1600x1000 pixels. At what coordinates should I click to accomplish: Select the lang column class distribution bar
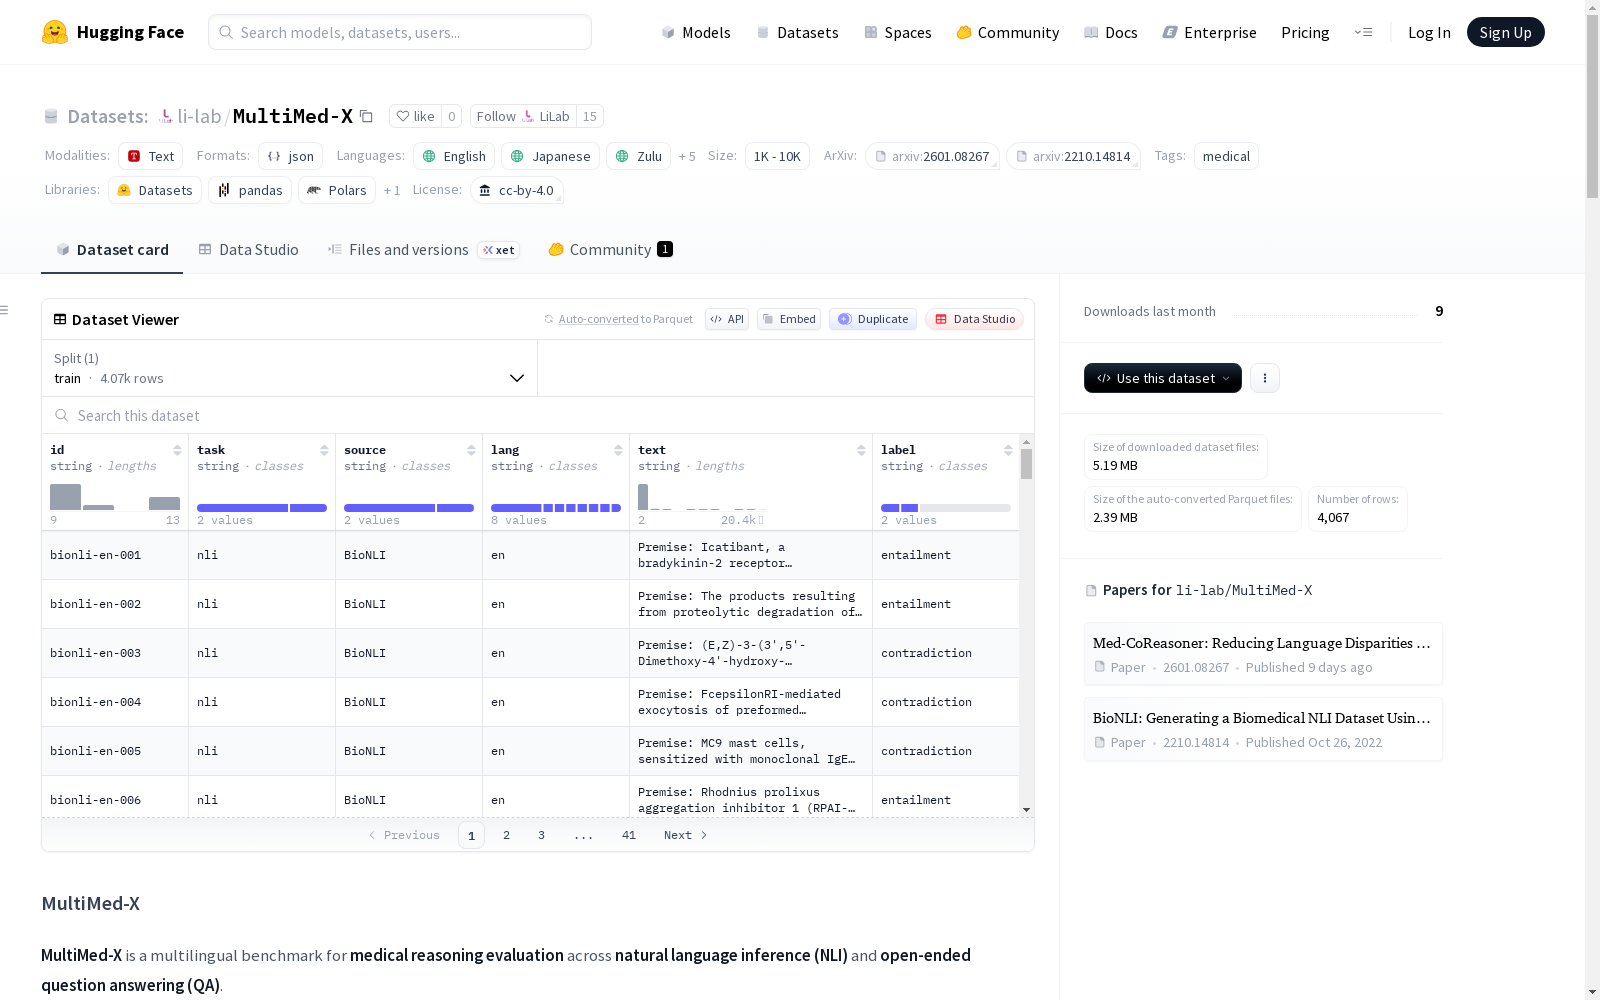[x=556, y=508]
